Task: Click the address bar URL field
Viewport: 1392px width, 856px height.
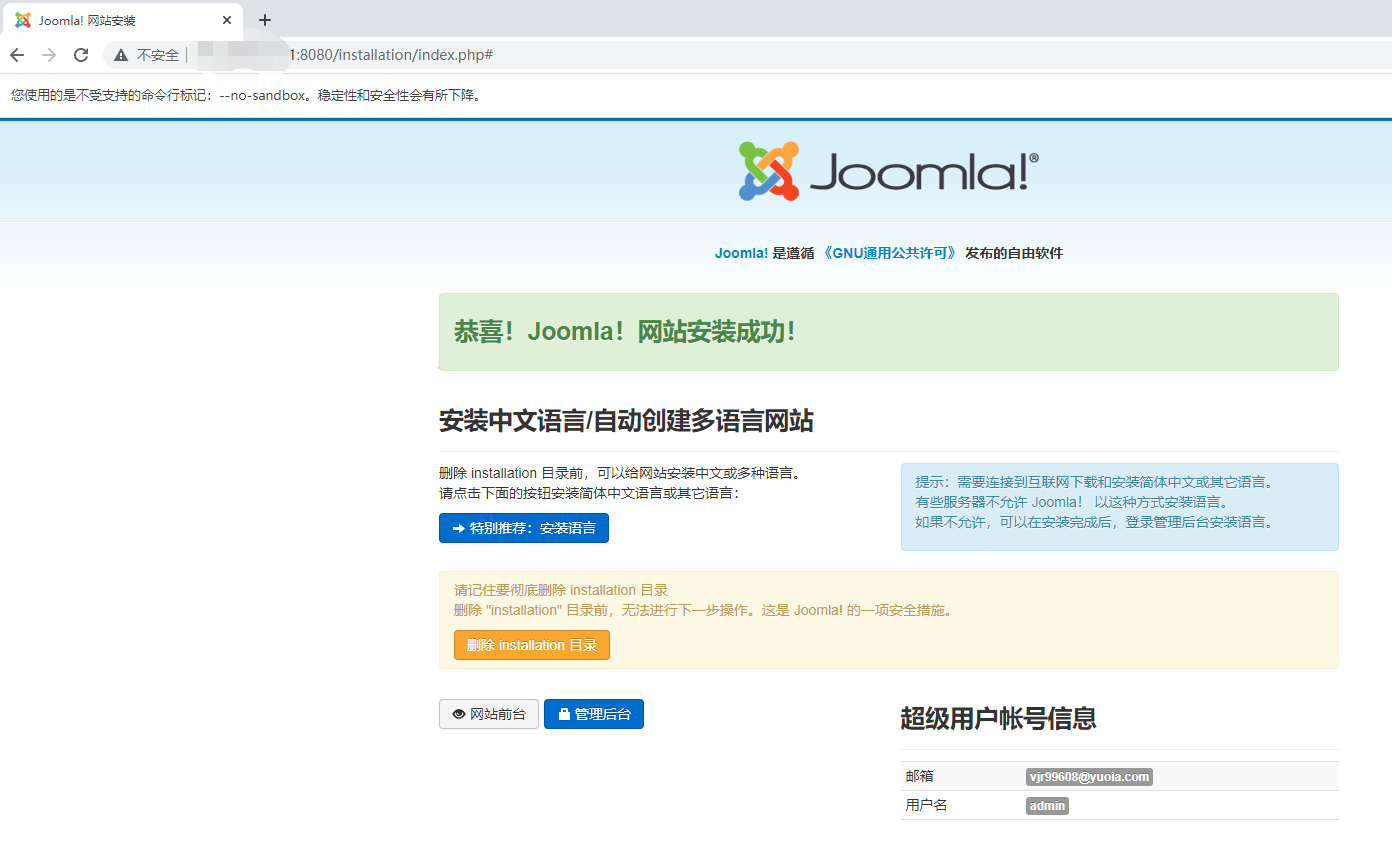Action: click(400, 55)
